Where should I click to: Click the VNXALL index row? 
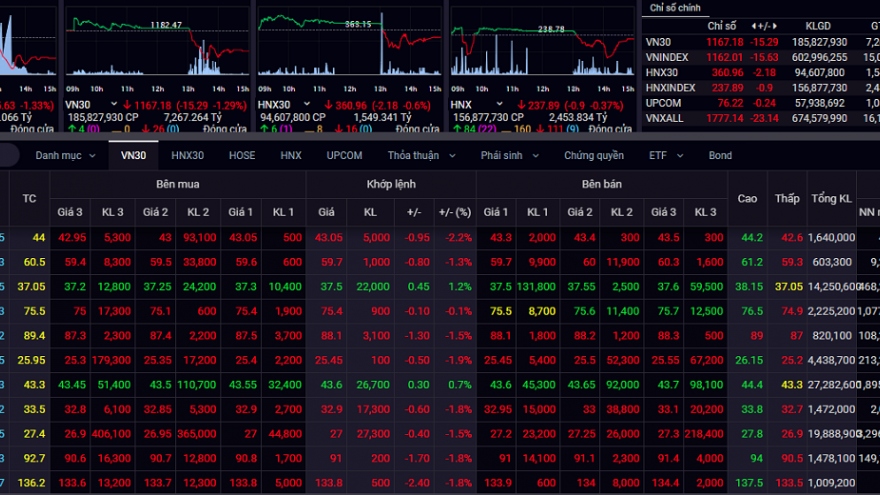click(x=665, y=118)
